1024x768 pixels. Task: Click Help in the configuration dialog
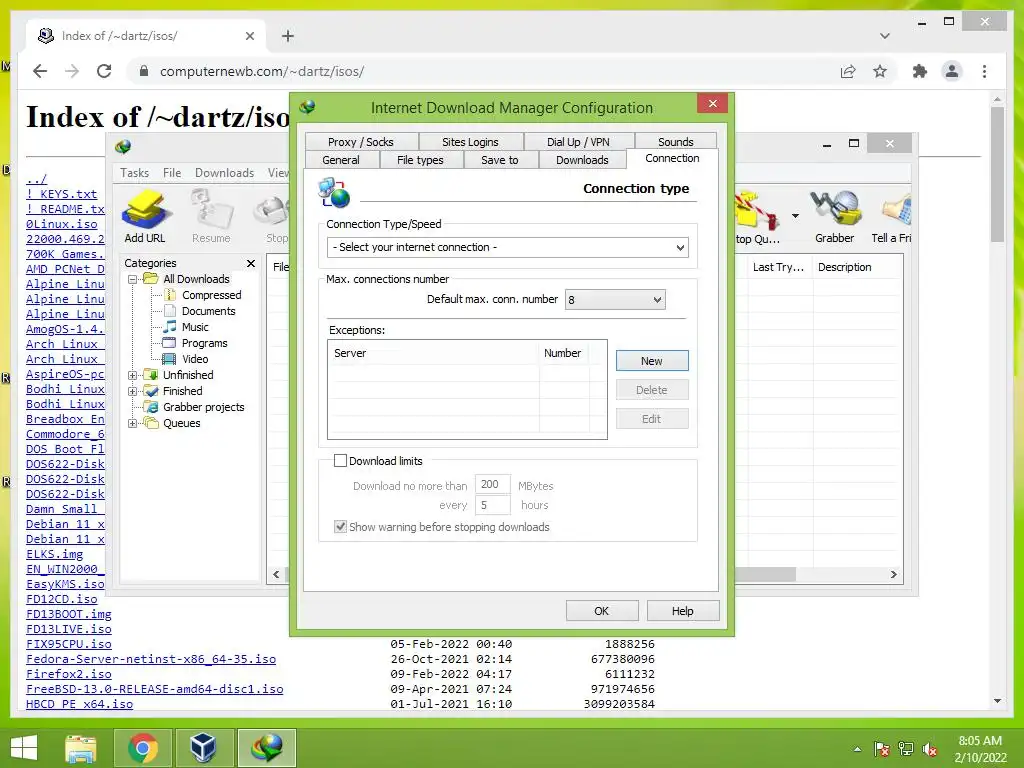(x=682, y=611)
